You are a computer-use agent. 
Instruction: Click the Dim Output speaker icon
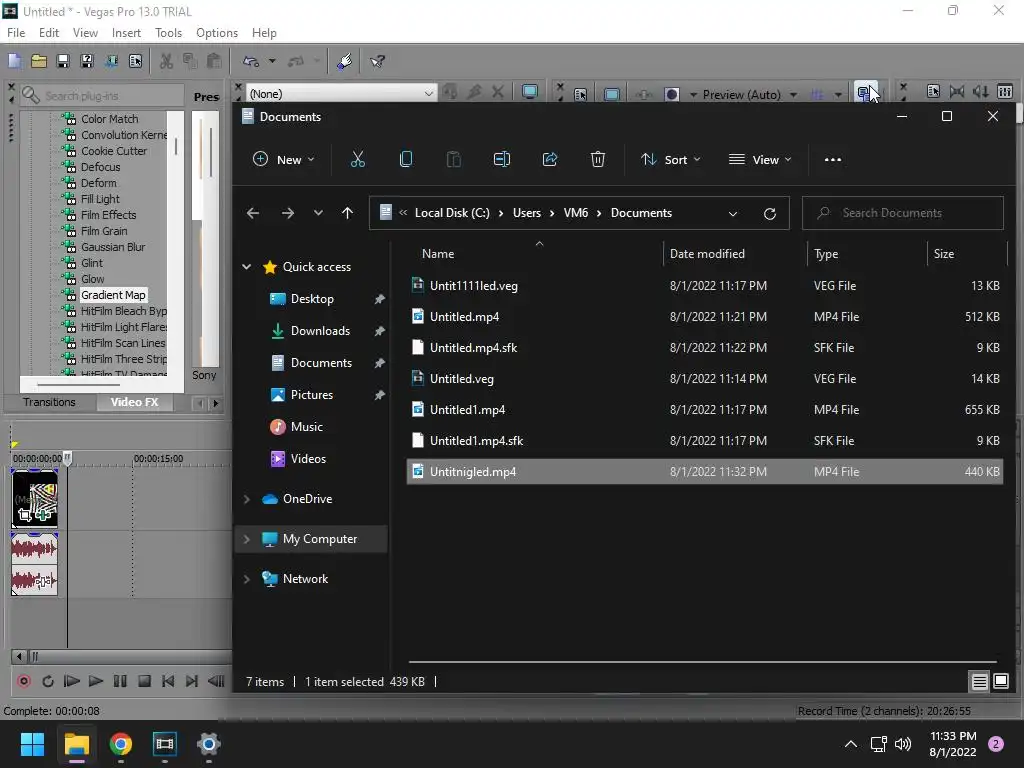click(x=981, y=91)
